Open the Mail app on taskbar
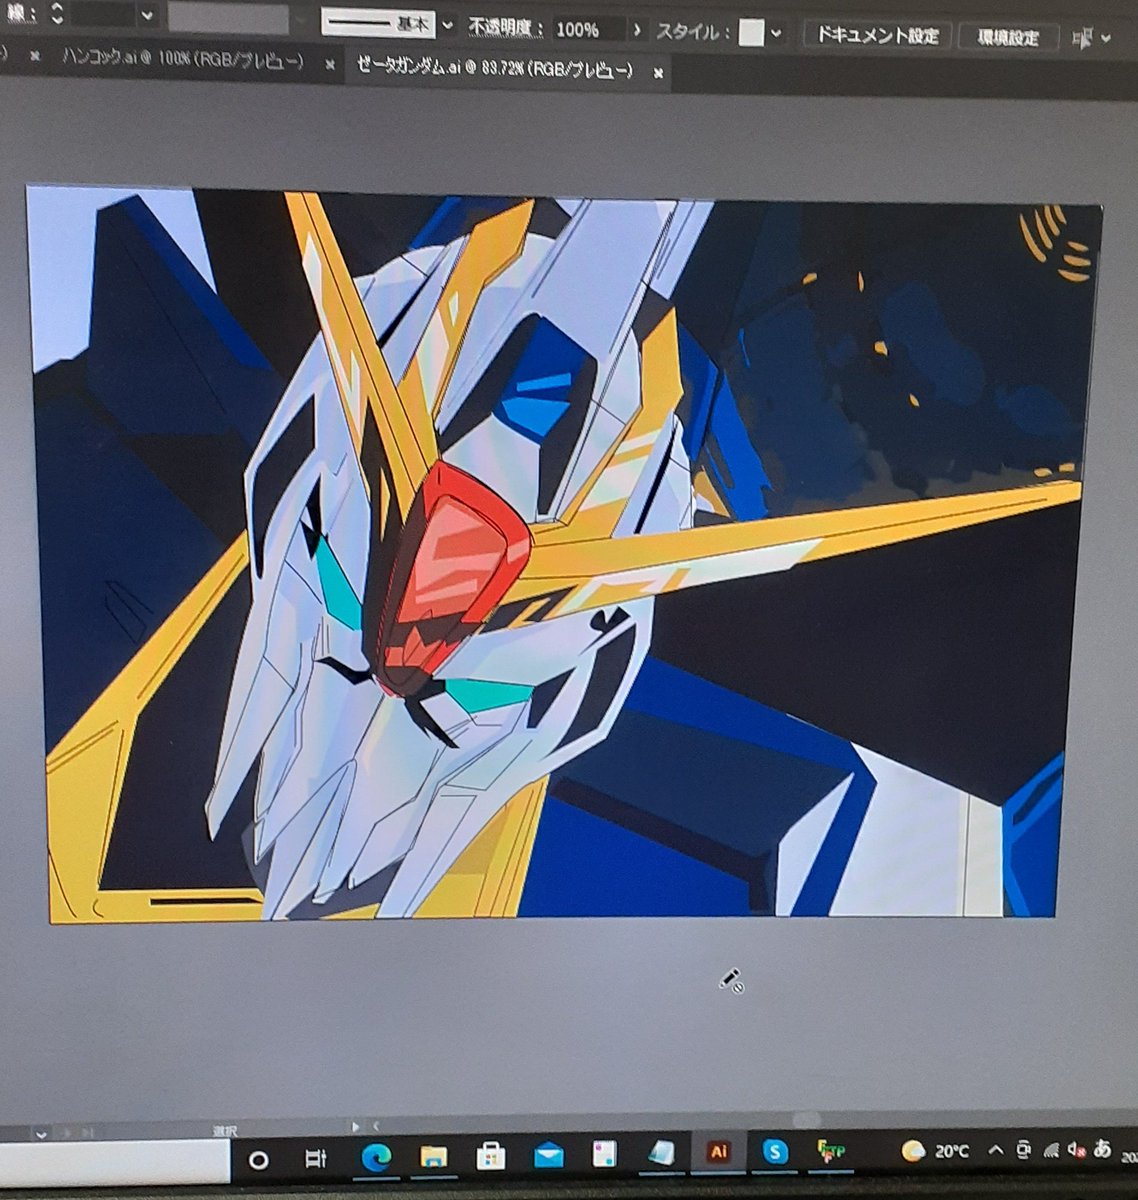The height and width of the screenshot is (1200, 1138). pos(548,1156)
